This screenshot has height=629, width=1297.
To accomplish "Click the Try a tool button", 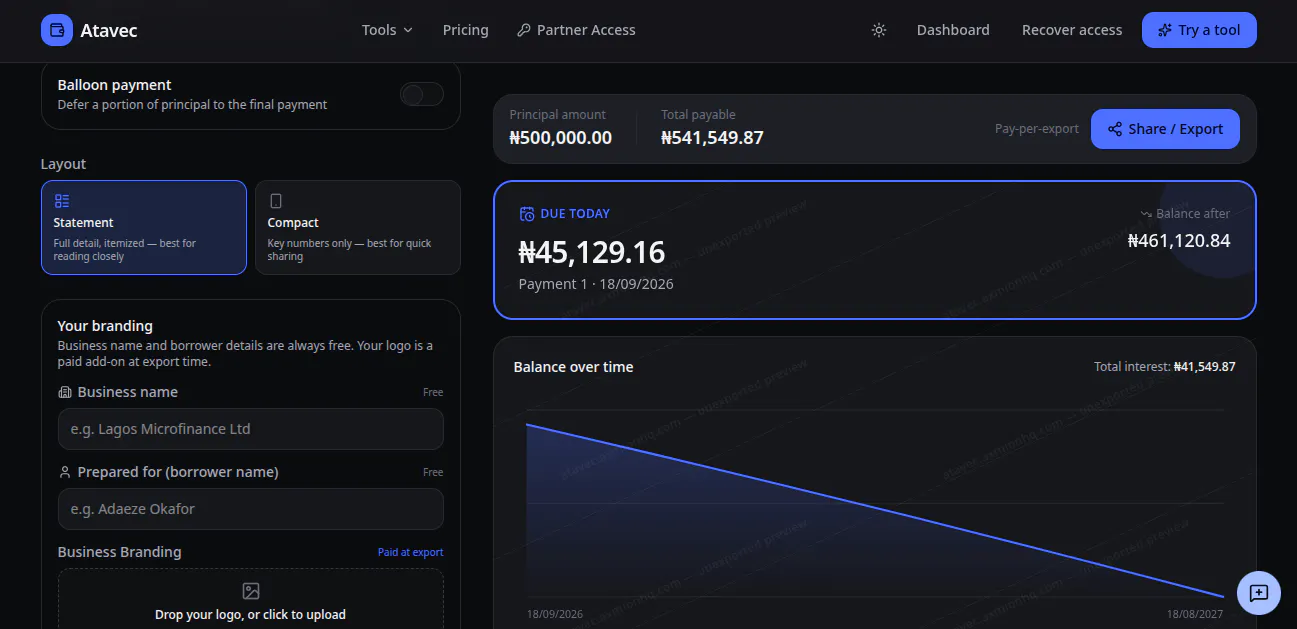I will click(x=1199, y=30).
